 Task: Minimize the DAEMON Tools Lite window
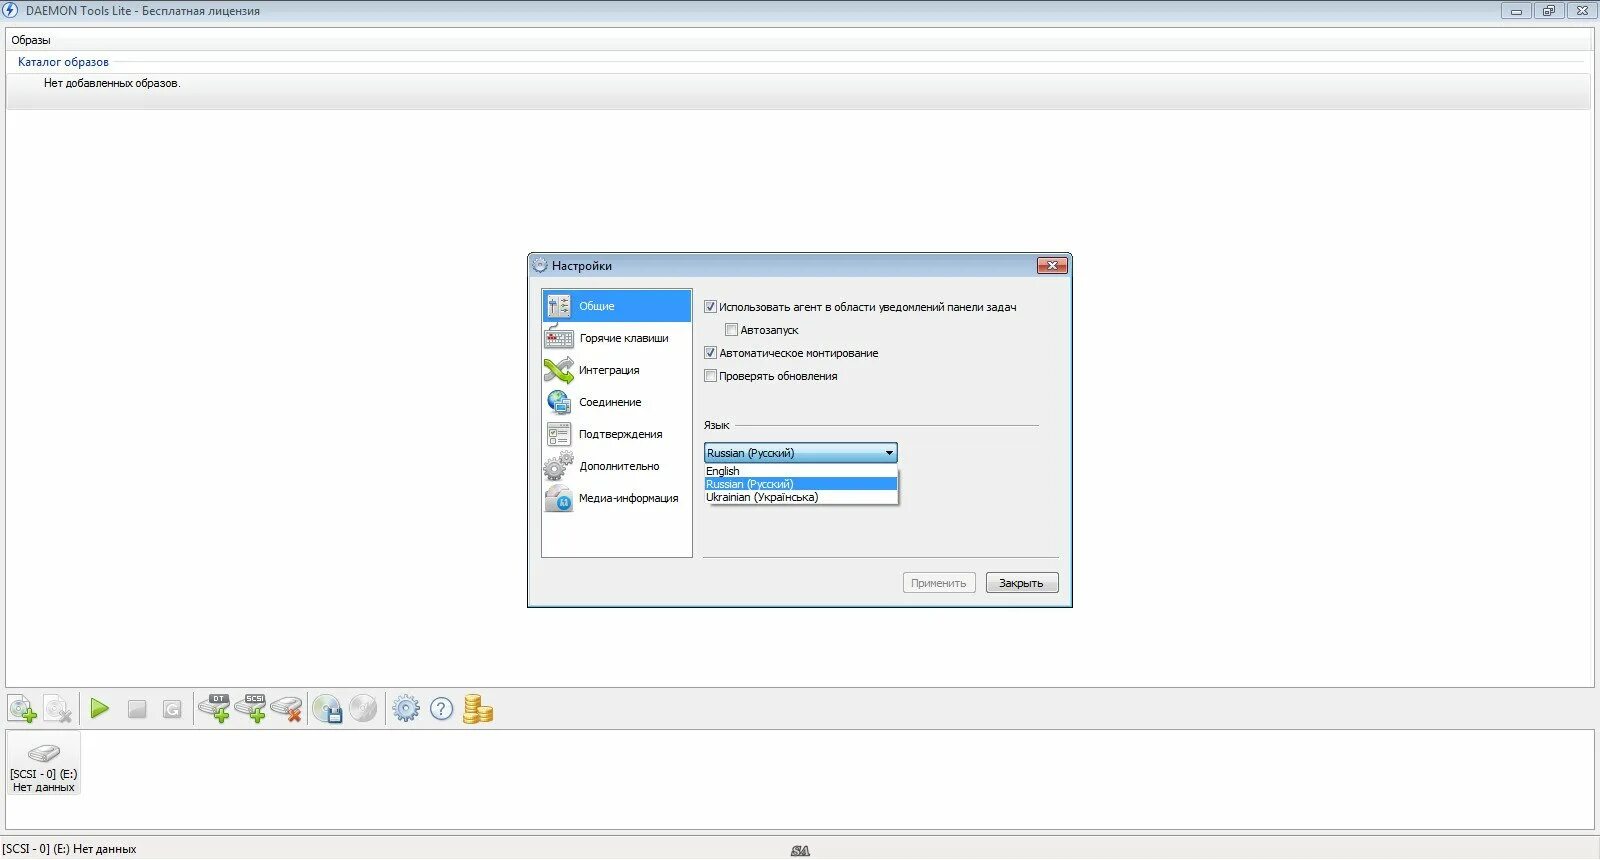click(x=1517, y=11)
